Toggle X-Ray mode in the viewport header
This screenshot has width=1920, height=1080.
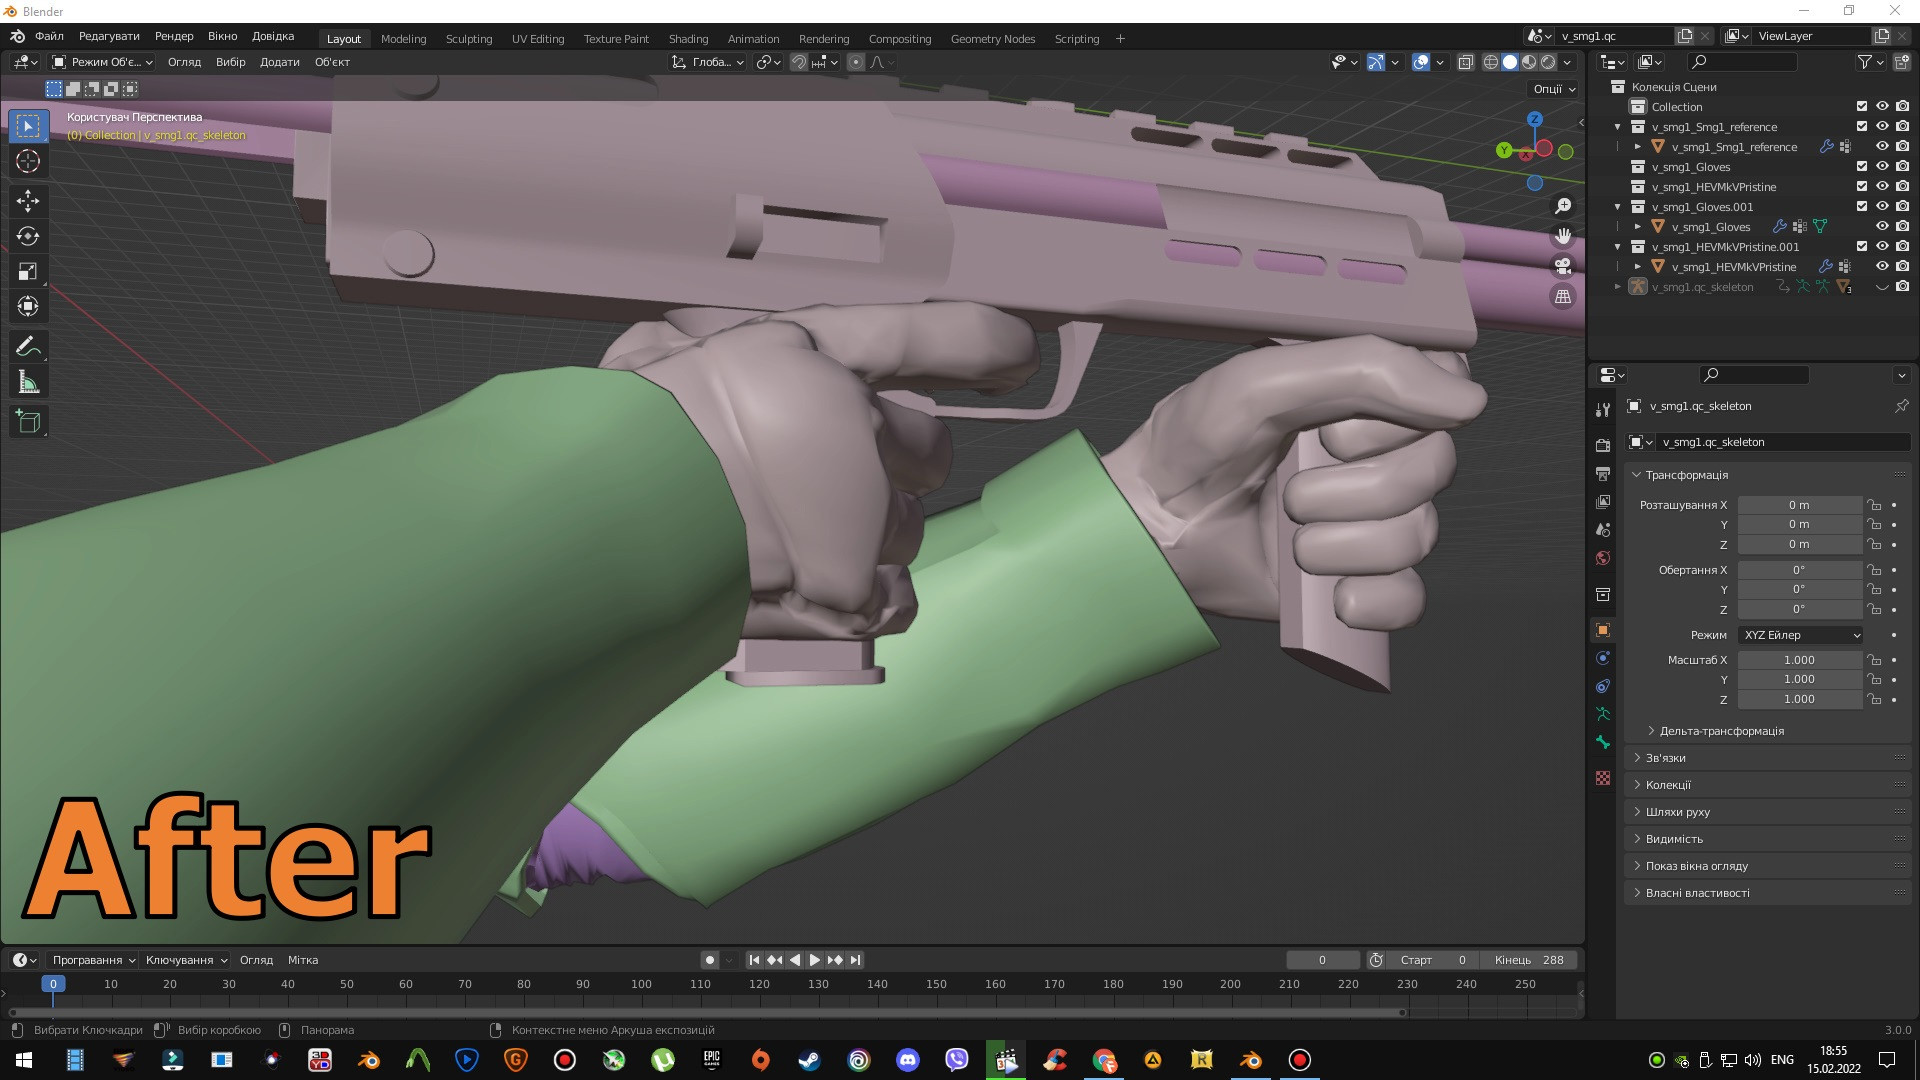point(1466,62)
